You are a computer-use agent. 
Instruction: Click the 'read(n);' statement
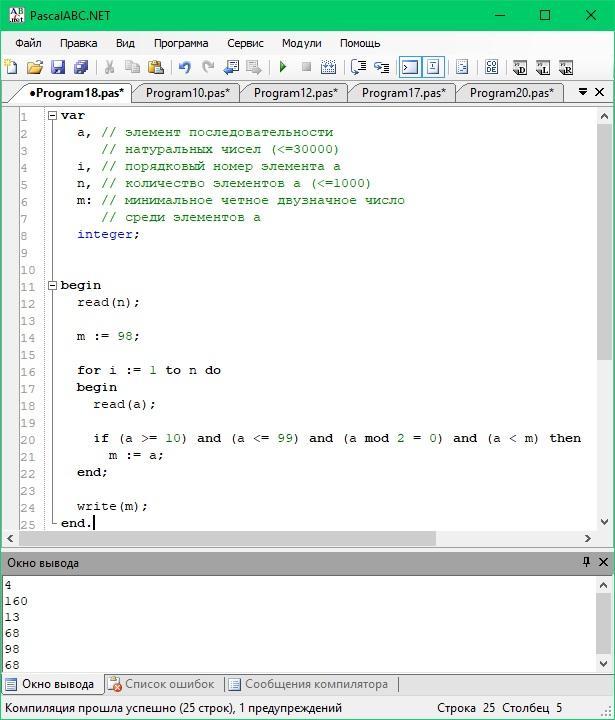click(x=108, y=302)
